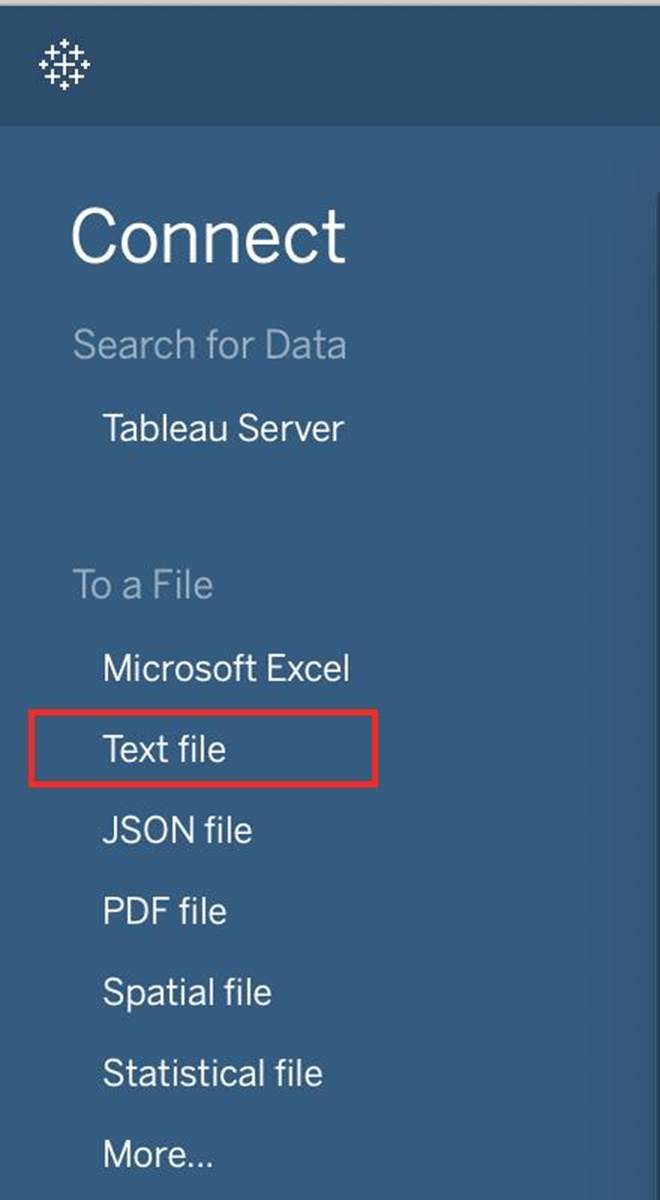
Task: Show additional file connector types
Action: pyautogui.click(x=158, y=1155)
